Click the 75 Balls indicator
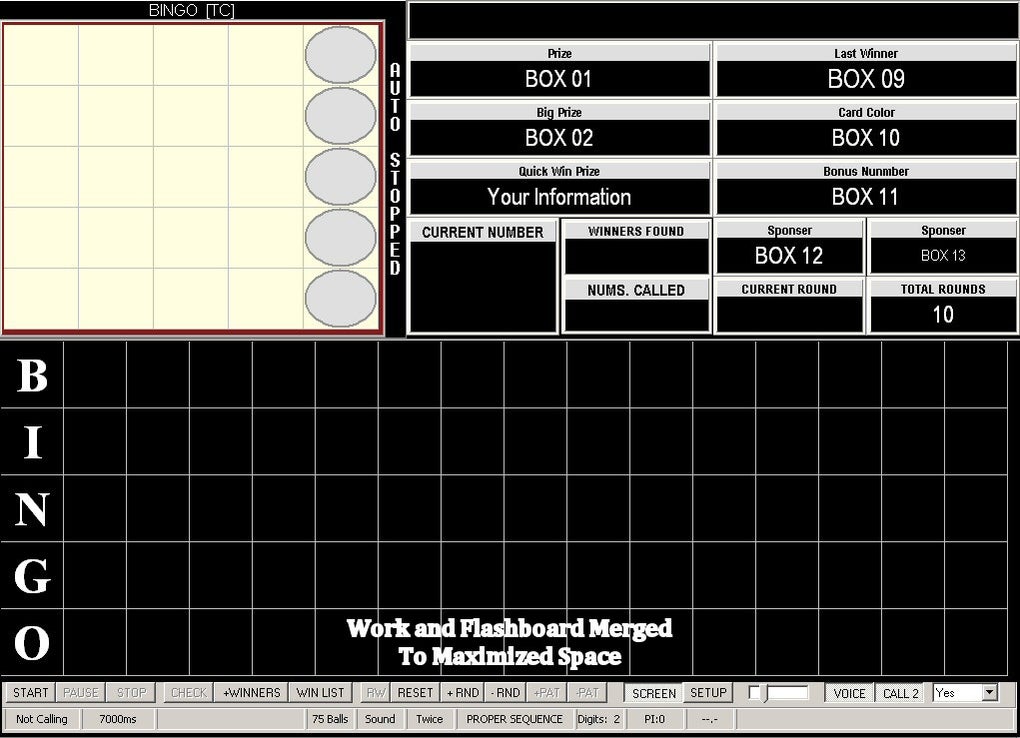The height and width of the screenshot is (738, 1020). 328,718
